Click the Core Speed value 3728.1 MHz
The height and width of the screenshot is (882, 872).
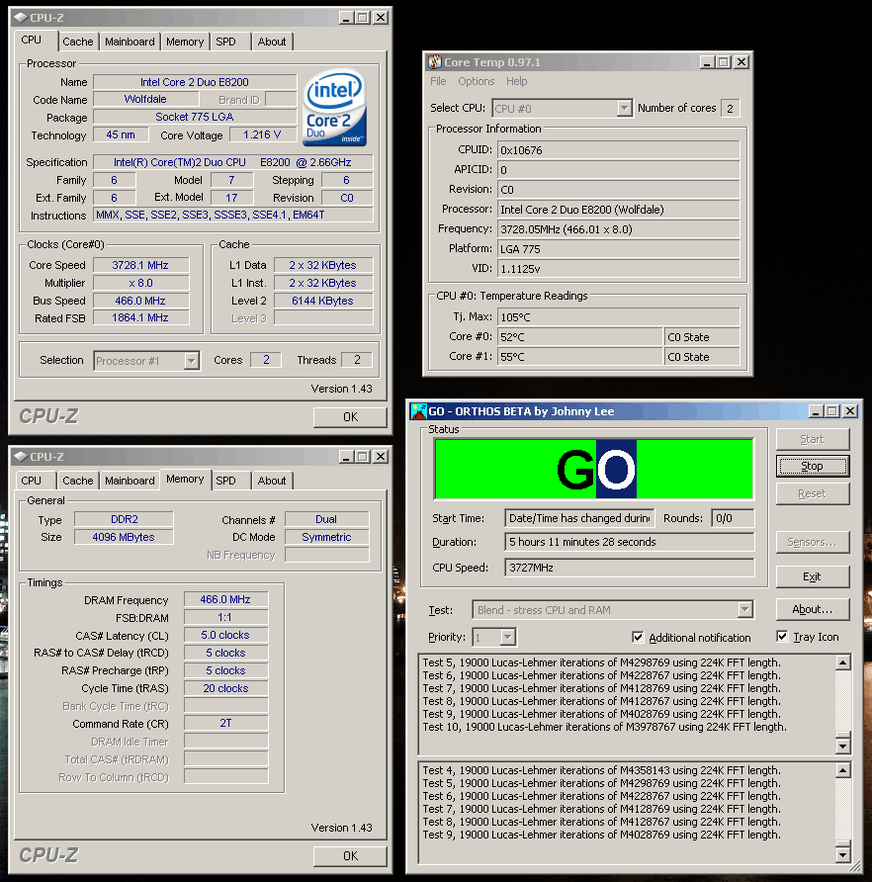click(141, 265)
